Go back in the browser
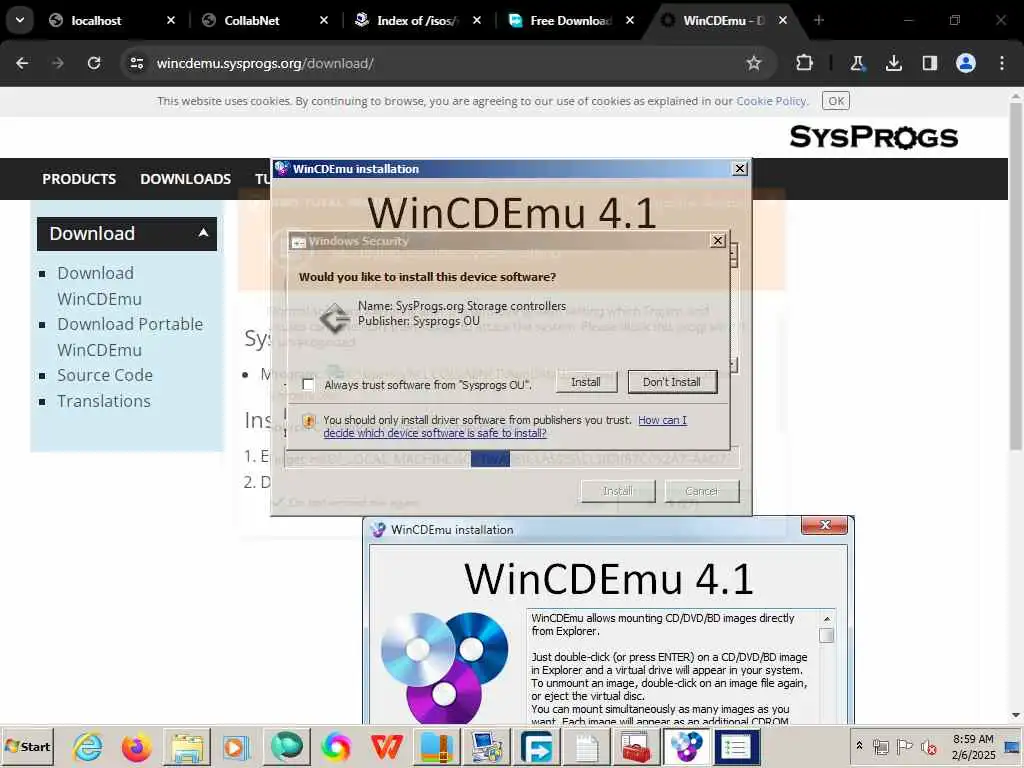This screenshot has width=1024, height=768. pyautogui.click(x=22, y=63)
